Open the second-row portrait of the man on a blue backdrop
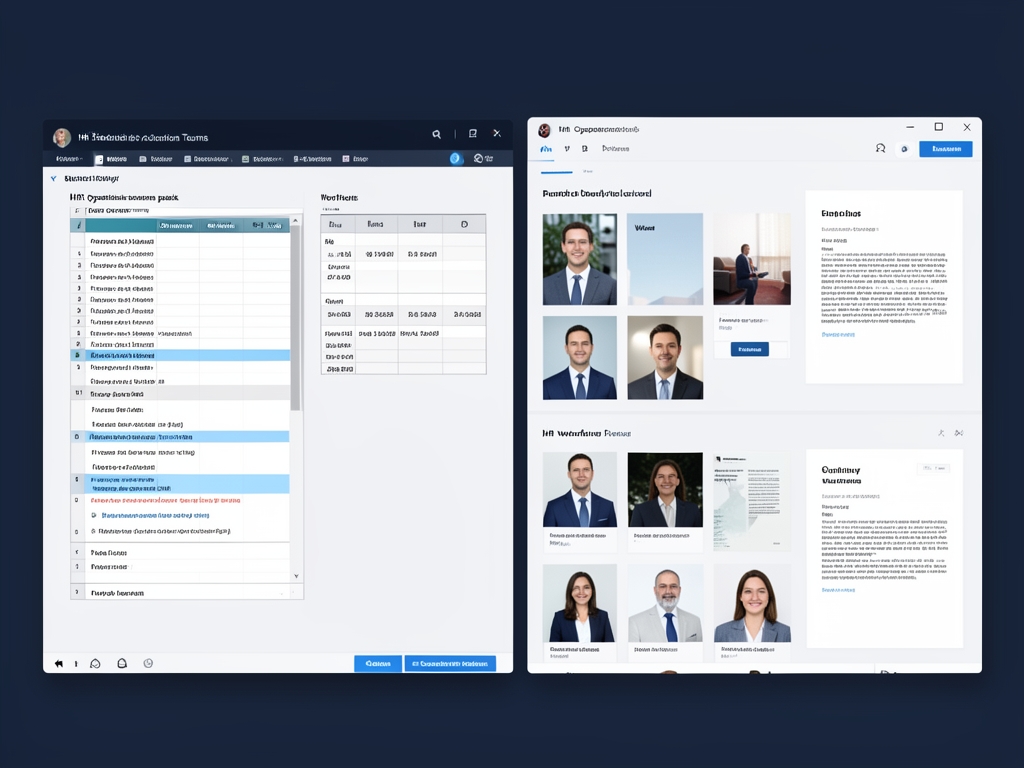Image resolution: width=1024 pixels, height=768 pixels. click(x=579, y=358)
